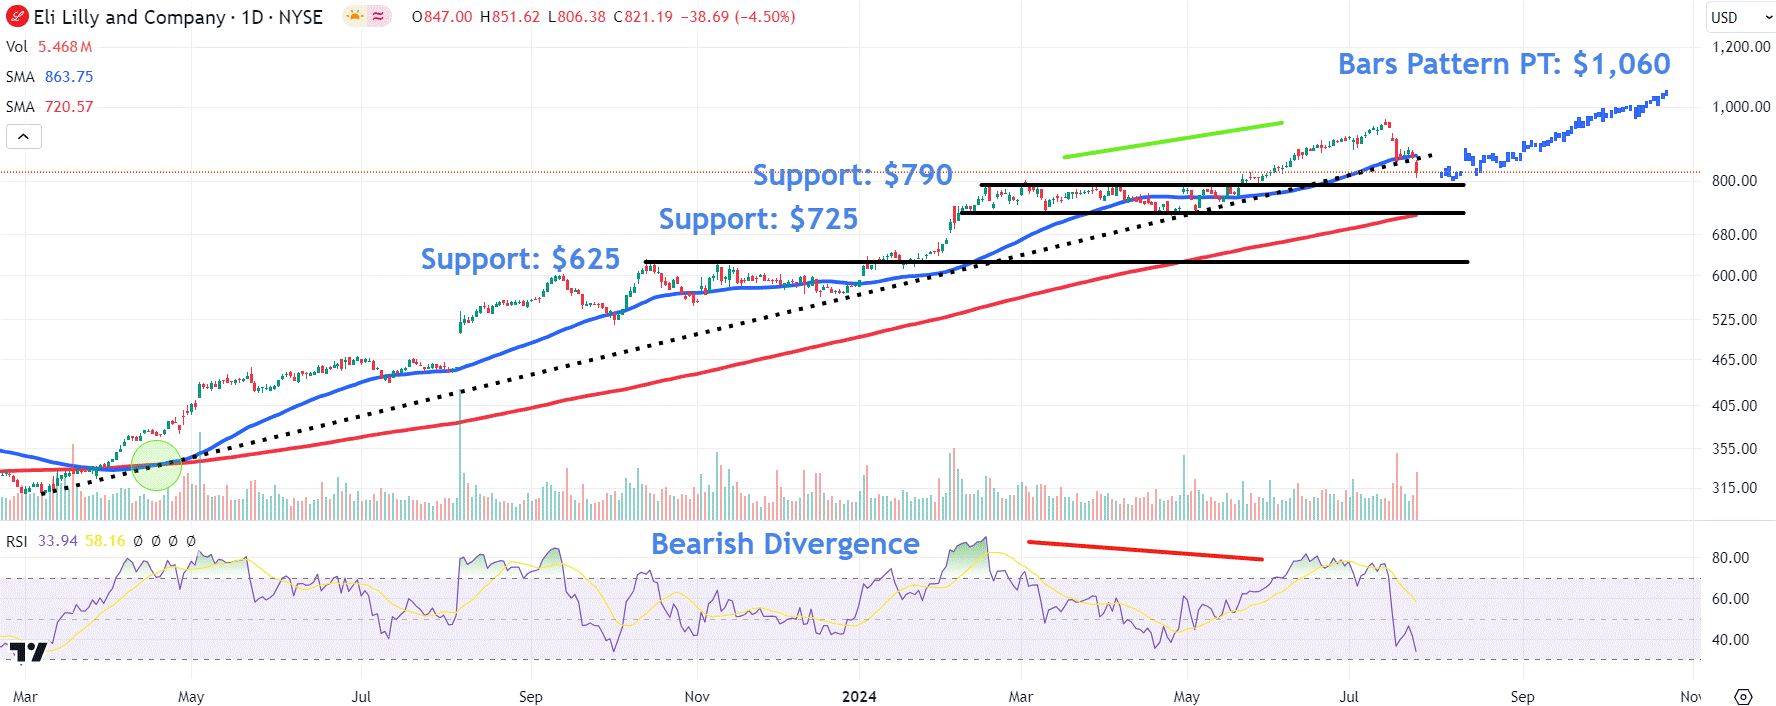1776x706 pixels.
Task: Click the RSI moving average value 58.16
Action: pos(105,541)
